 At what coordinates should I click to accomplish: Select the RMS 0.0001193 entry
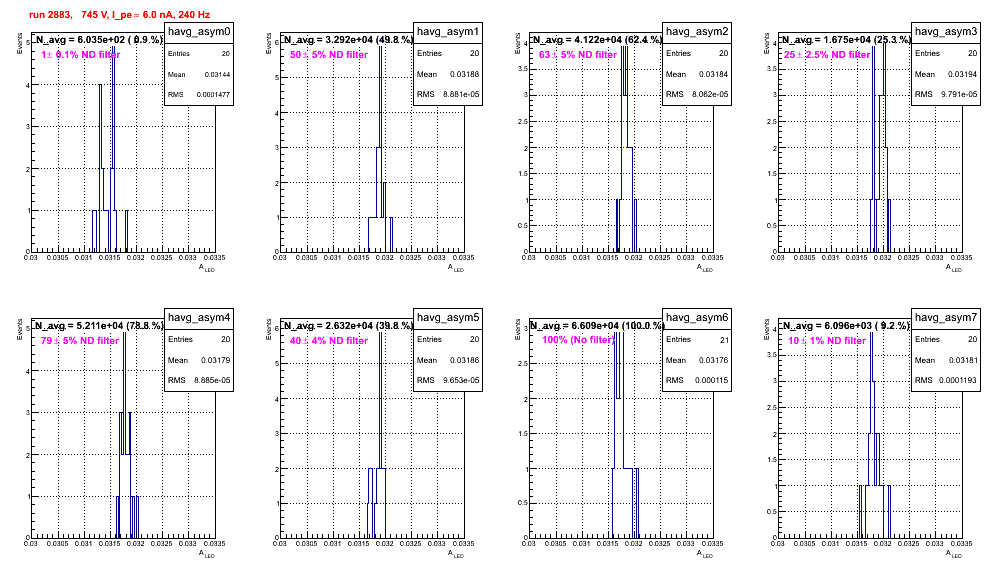[x=946, y=381]
